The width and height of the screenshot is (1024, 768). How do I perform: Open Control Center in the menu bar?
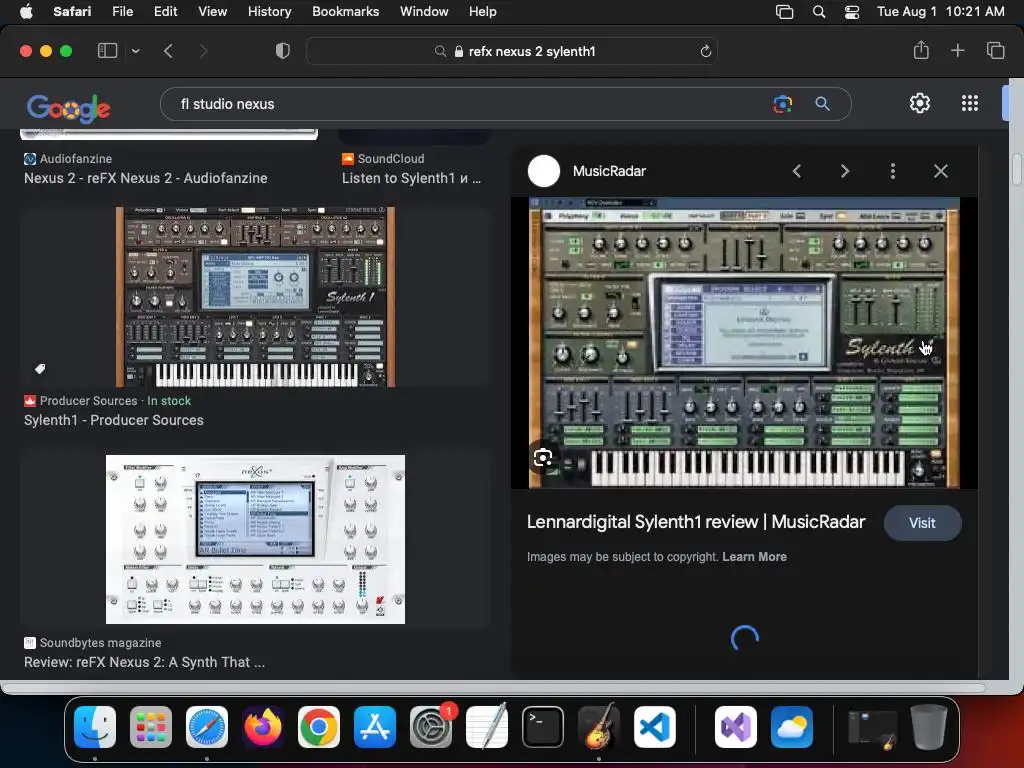pyautogui.click(x=852, y=12)
